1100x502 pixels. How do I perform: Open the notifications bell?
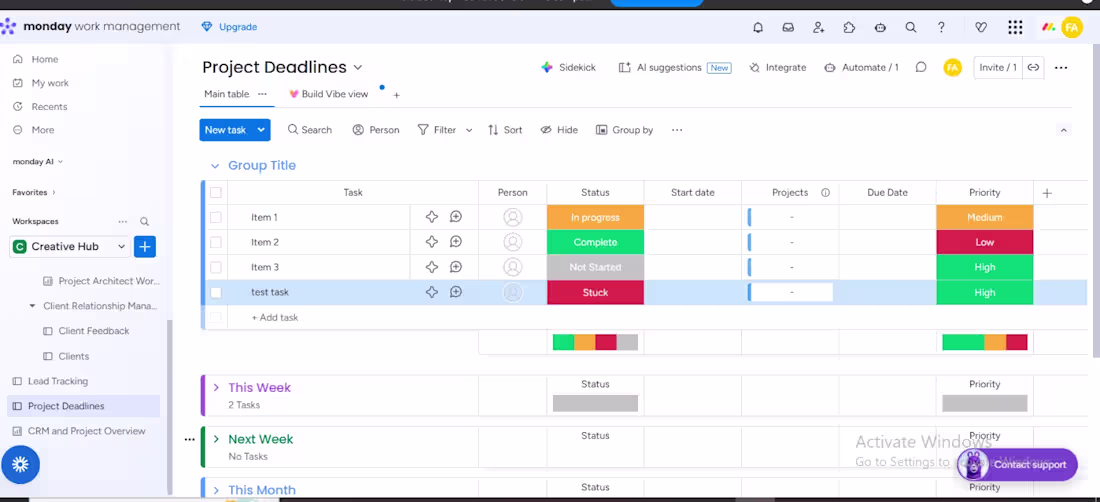pos(758,27)
